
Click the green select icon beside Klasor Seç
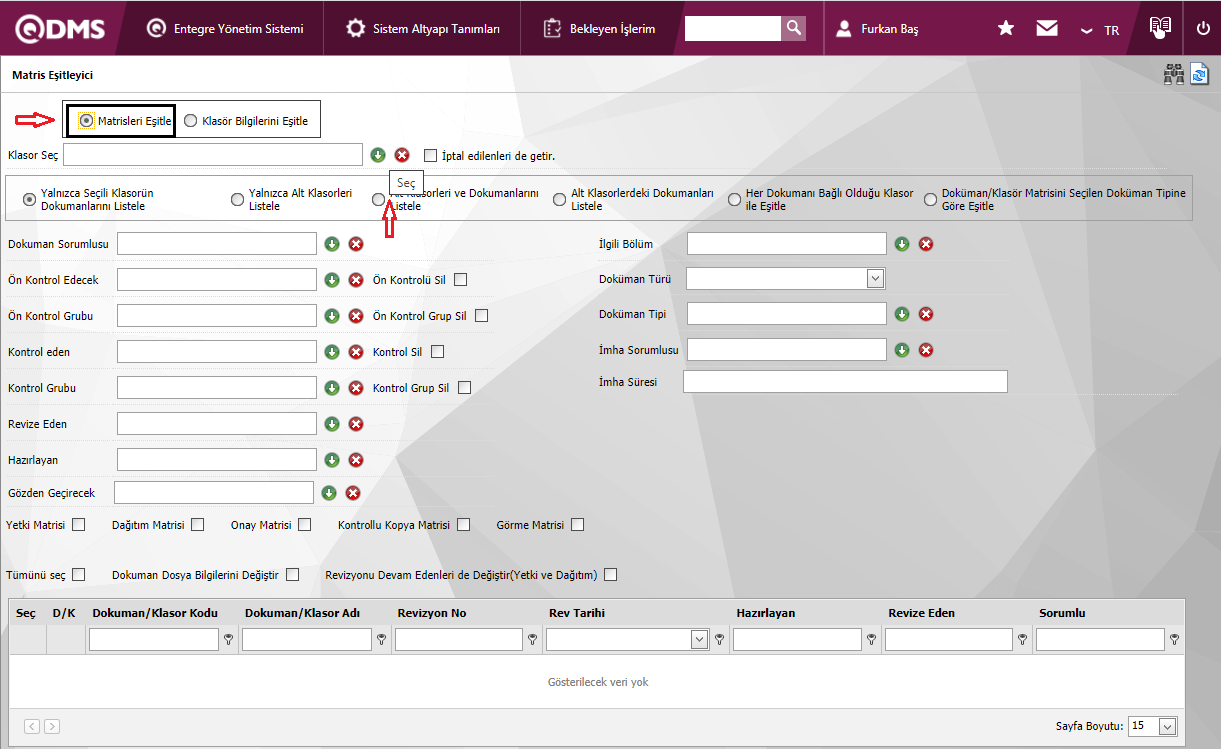(x=378, y=155)
